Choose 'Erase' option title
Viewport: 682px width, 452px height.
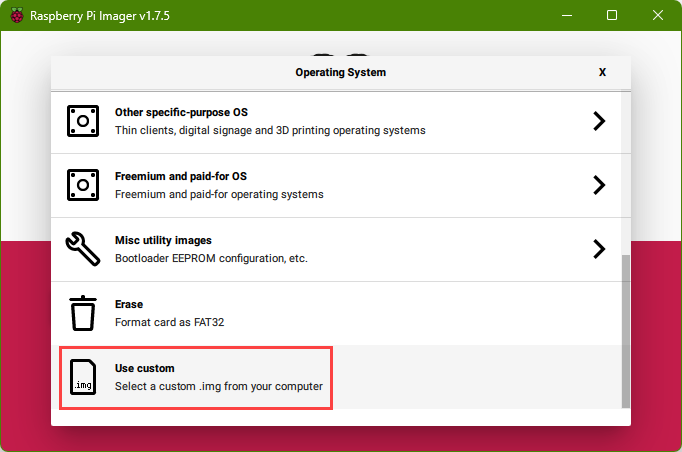pos(129,304)
